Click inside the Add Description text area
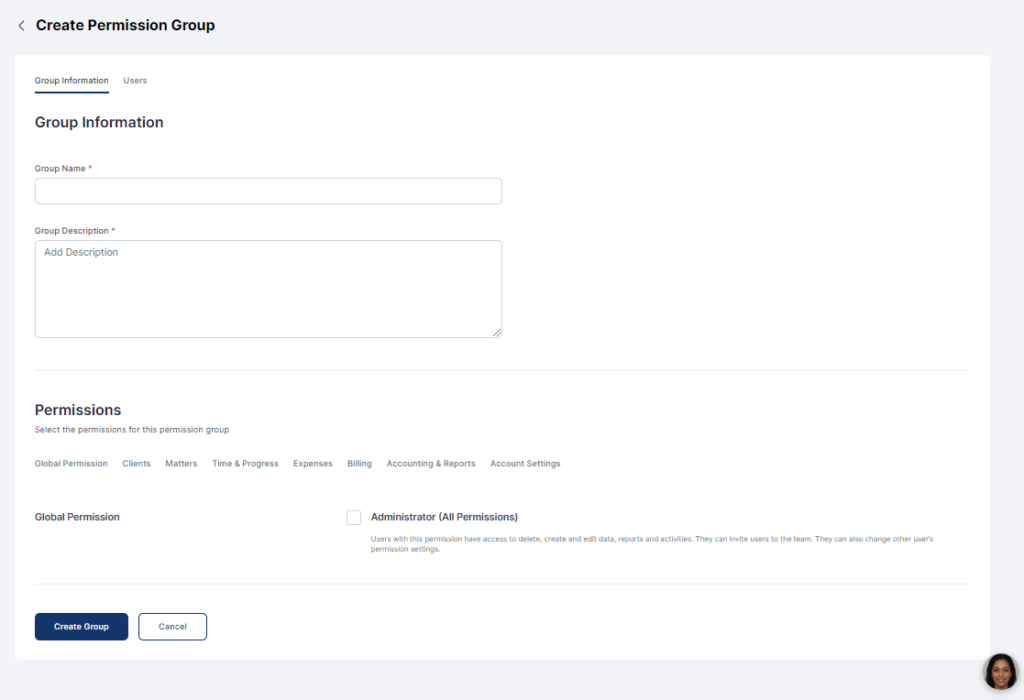1024x700 pixels. pos(268,288)
